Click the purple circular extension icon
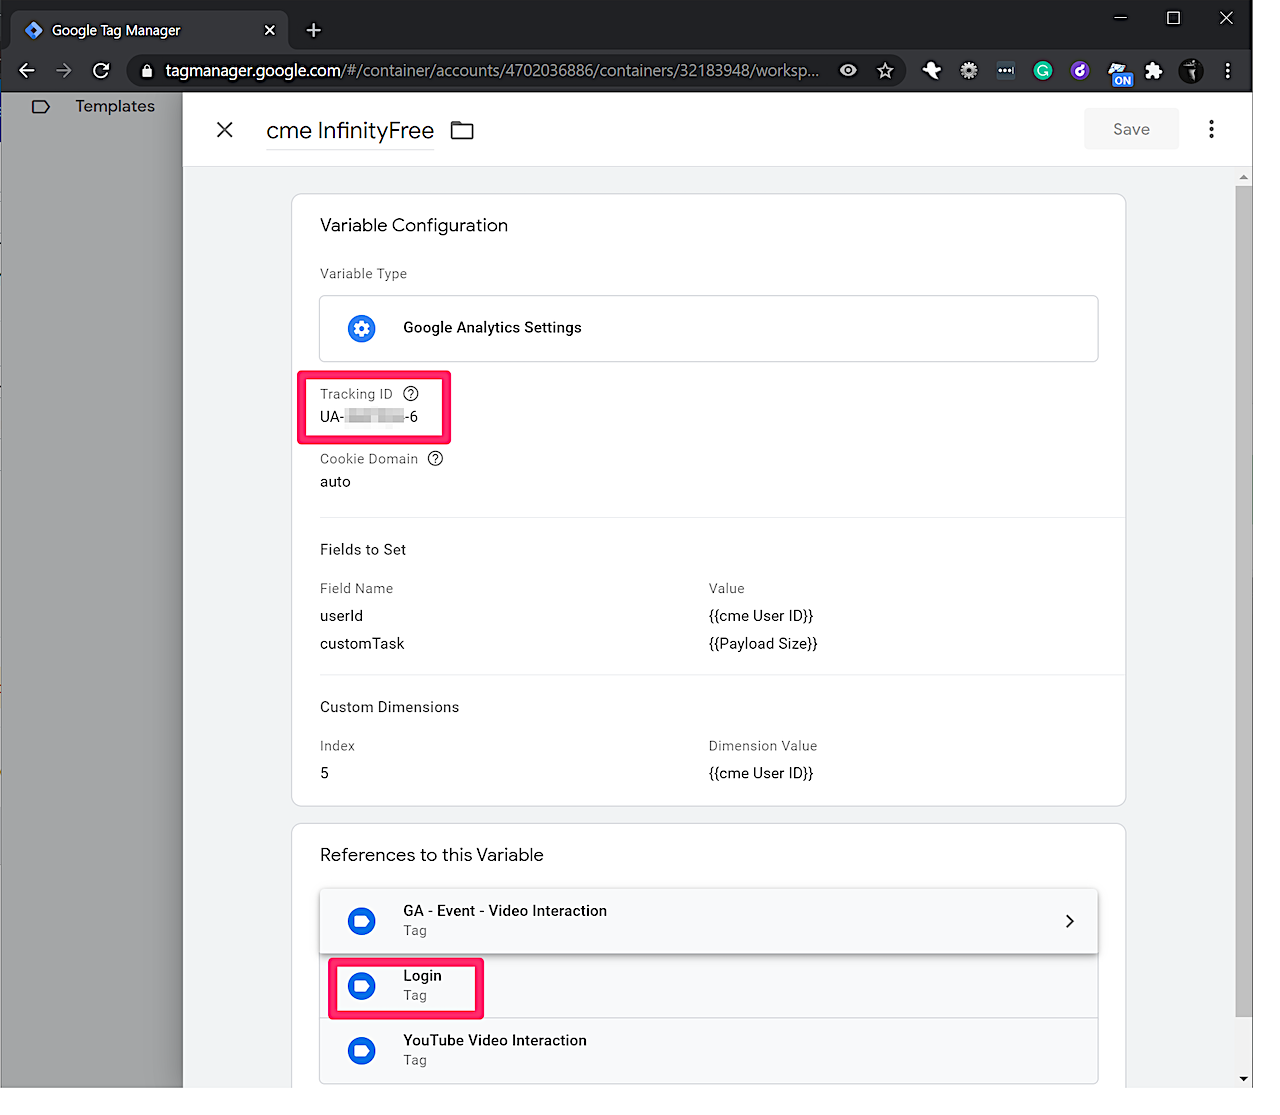The image size is (1280, 1115). pos(1080,70)
